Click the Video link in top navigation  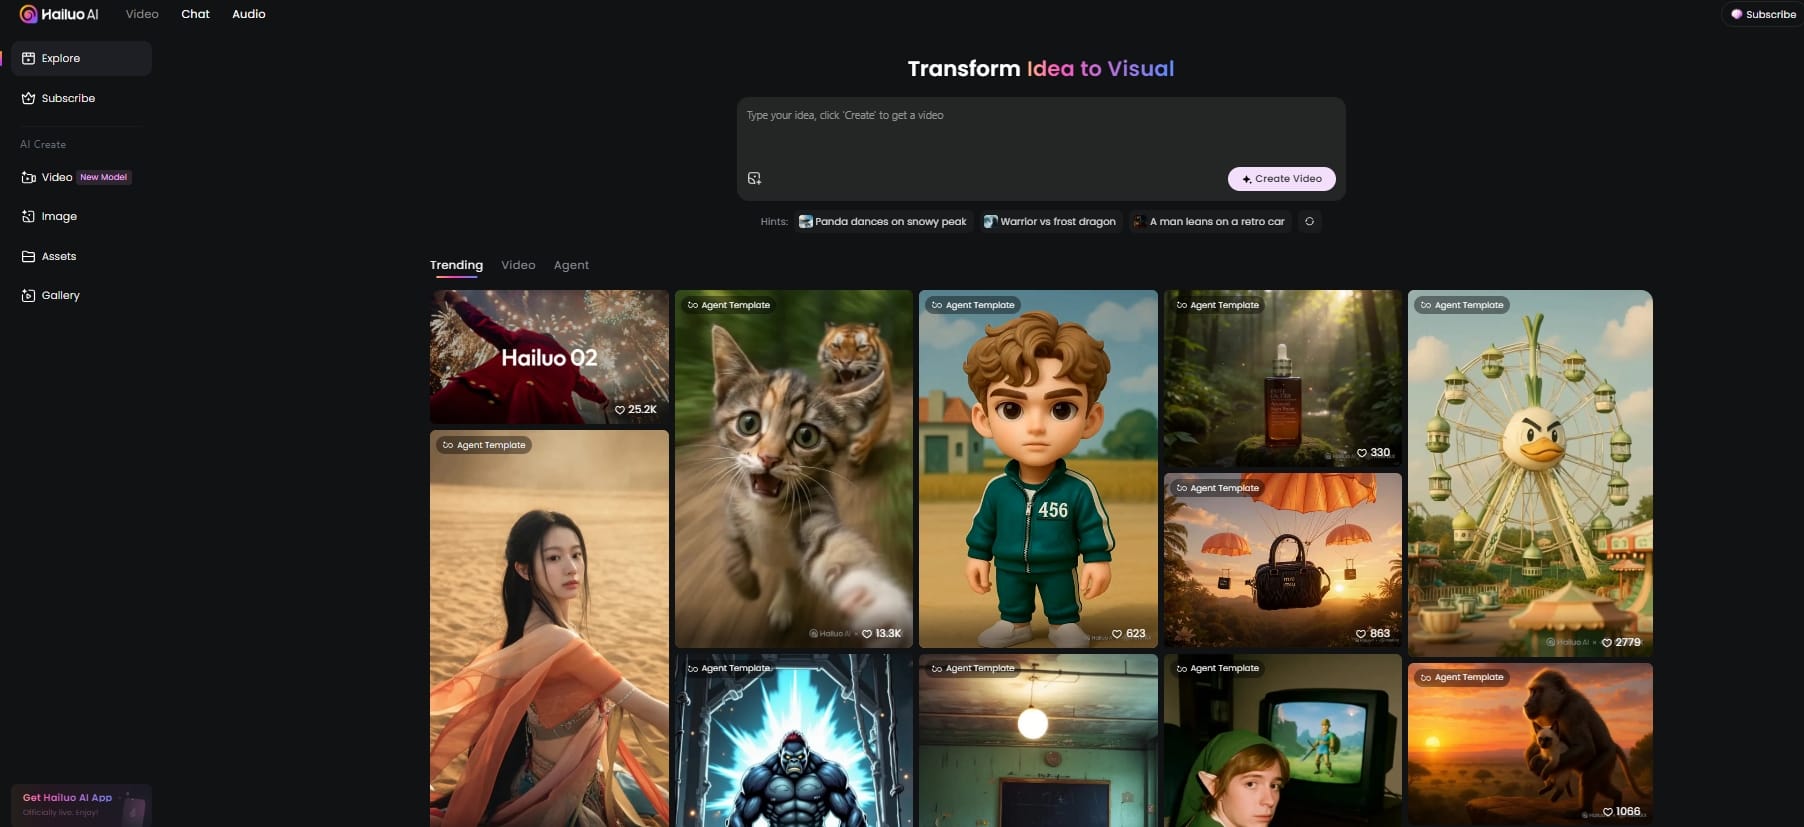[x=142, y=14]
